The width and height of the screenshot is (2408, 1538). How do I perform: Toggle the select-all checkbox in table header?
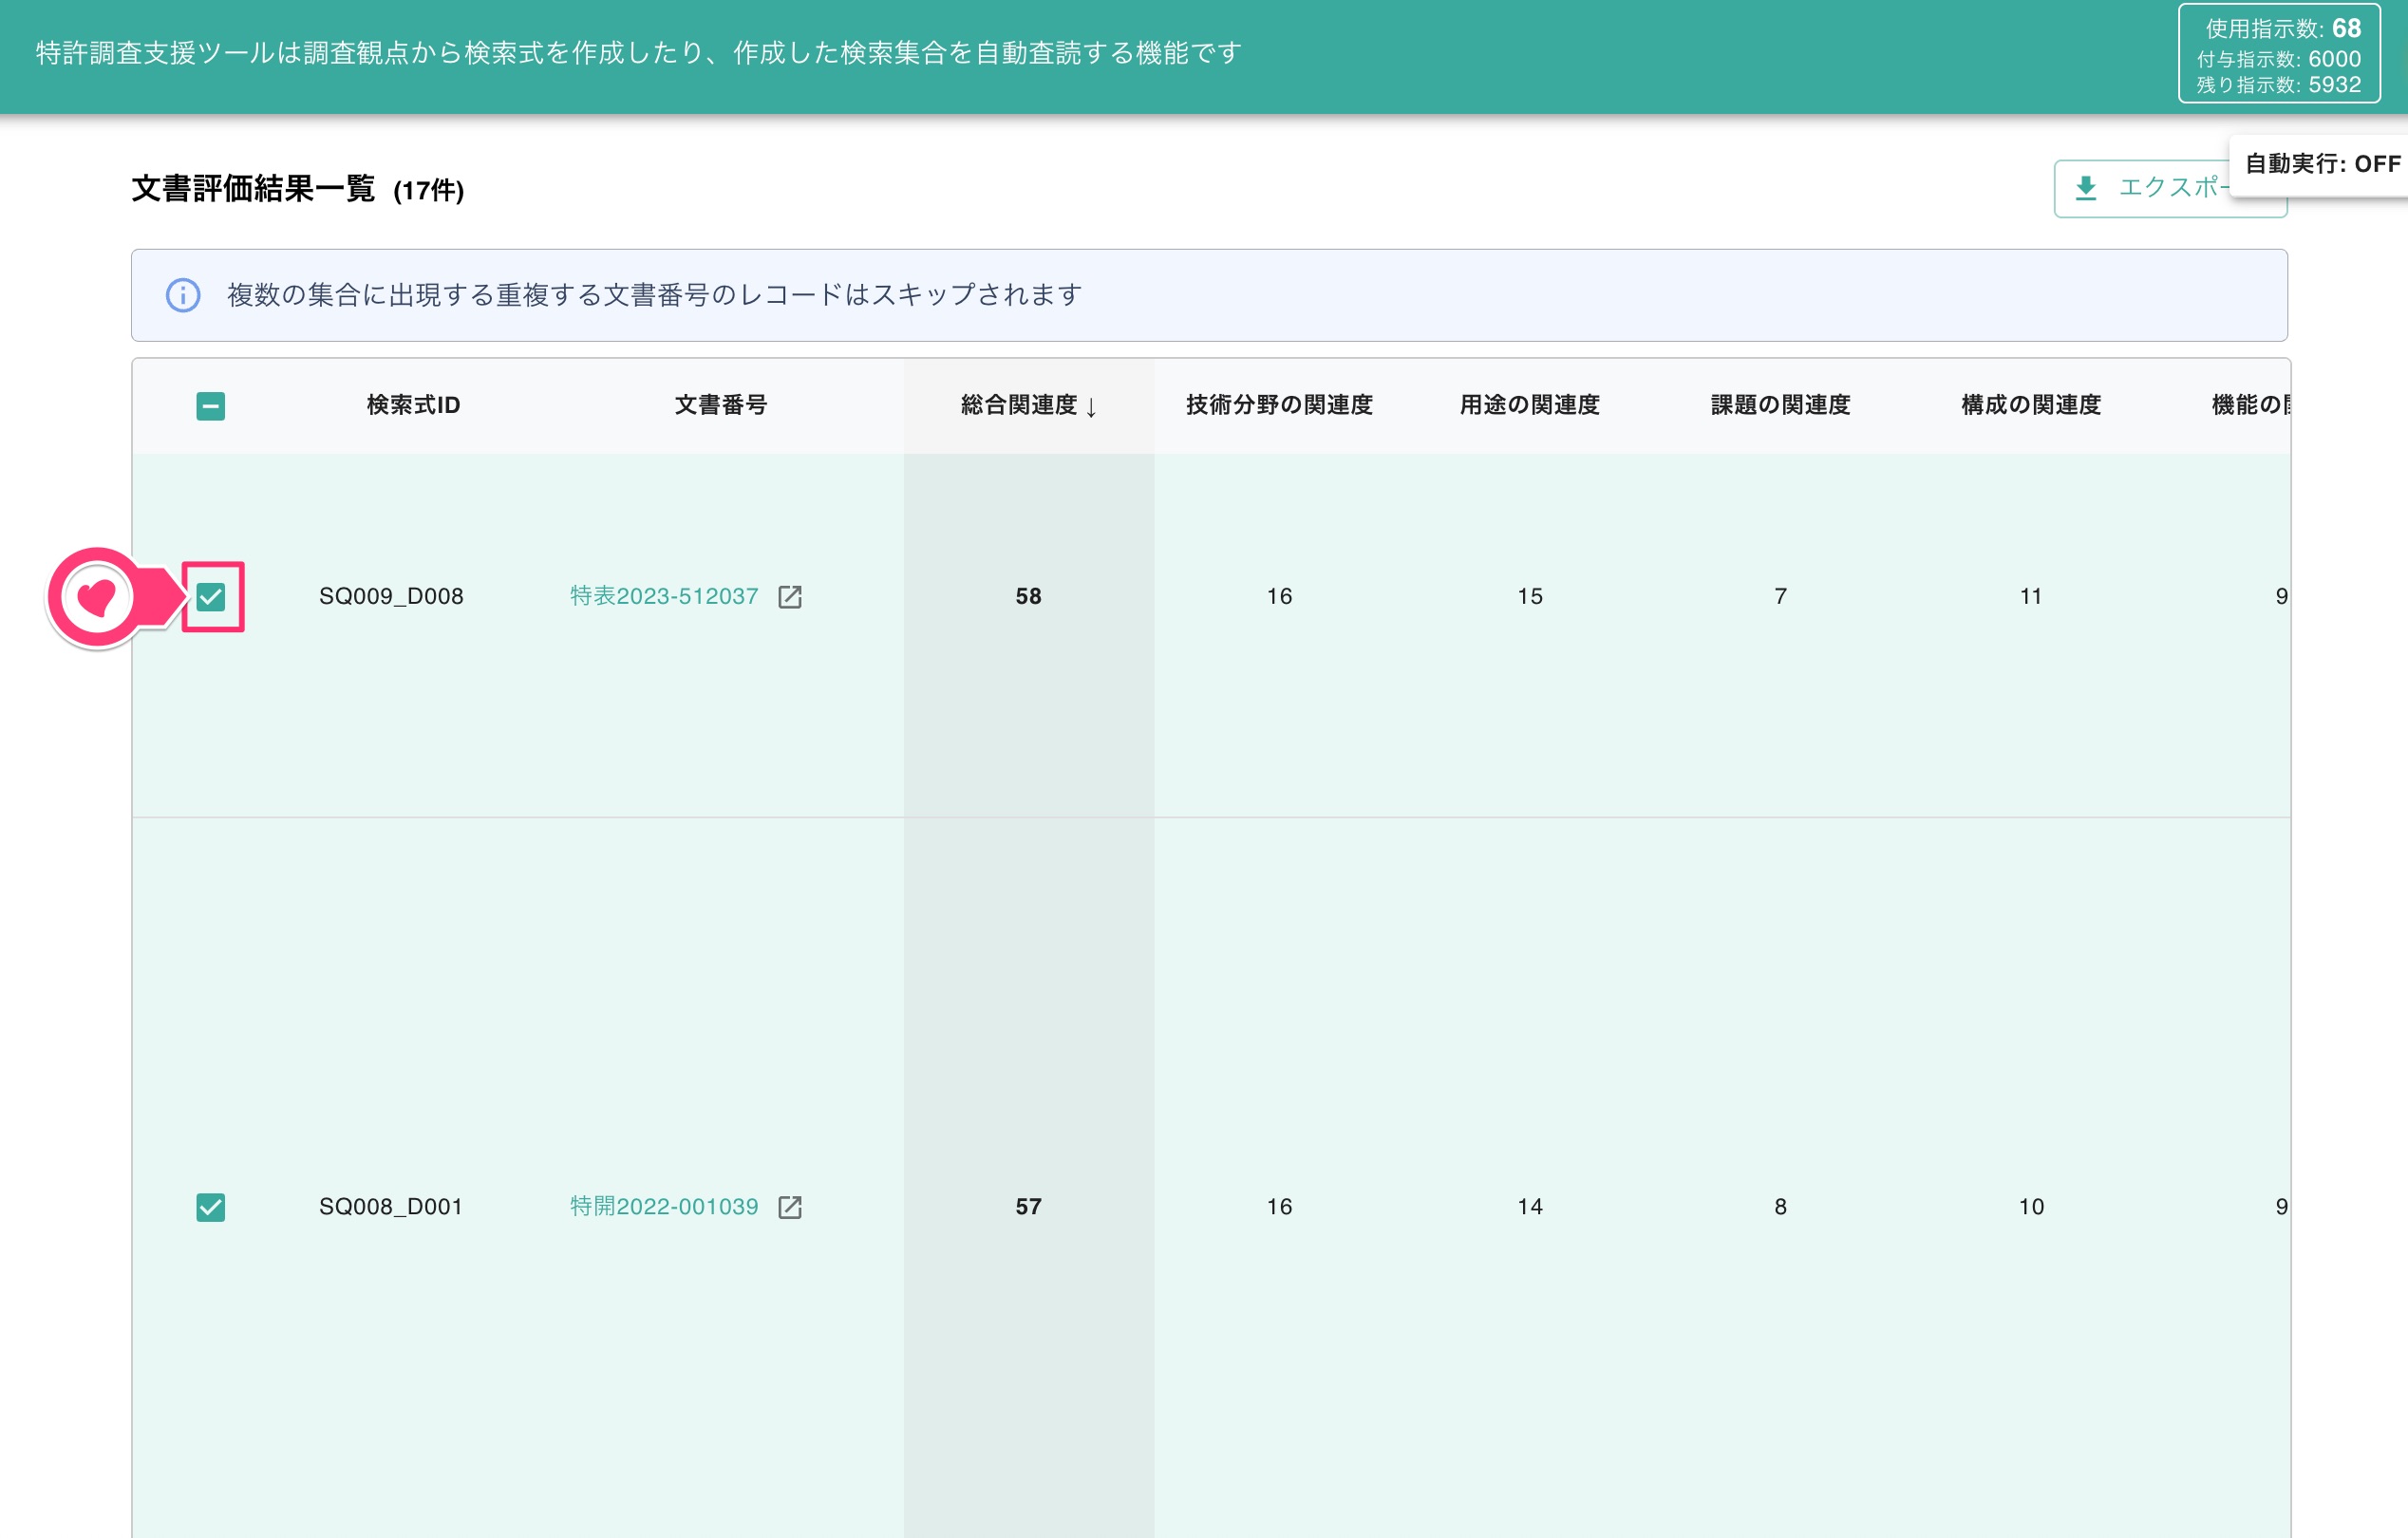[x=210, y=406]
